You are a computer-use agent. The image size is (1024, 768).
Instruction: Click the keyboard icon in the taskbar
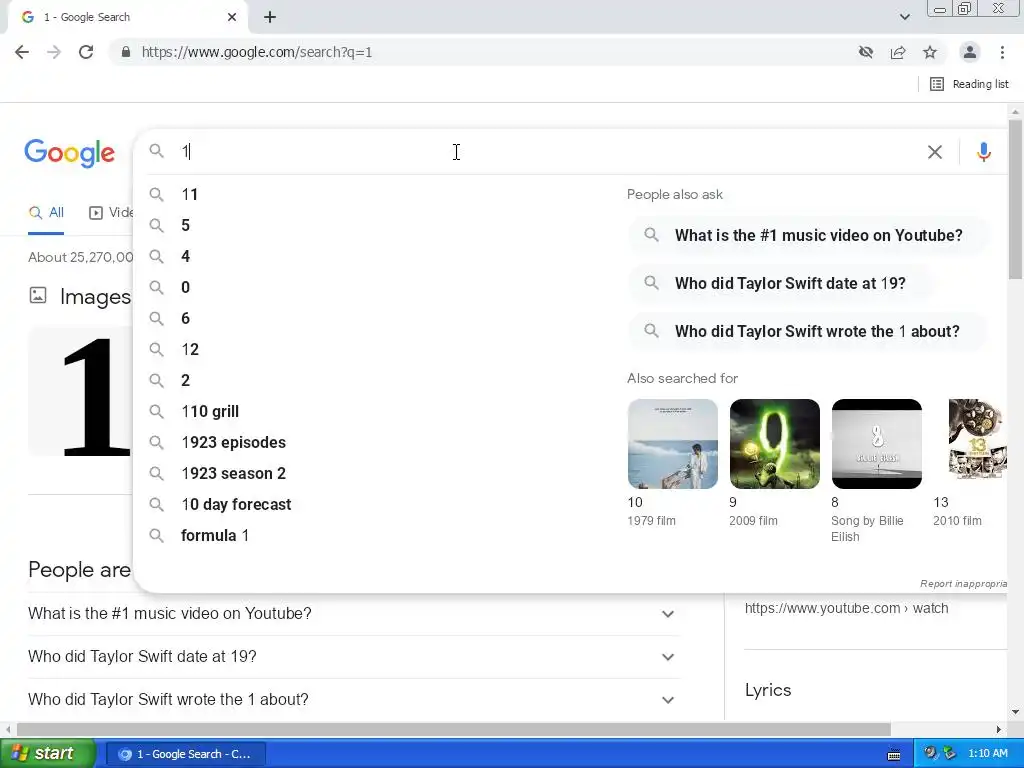pos(894,755)
